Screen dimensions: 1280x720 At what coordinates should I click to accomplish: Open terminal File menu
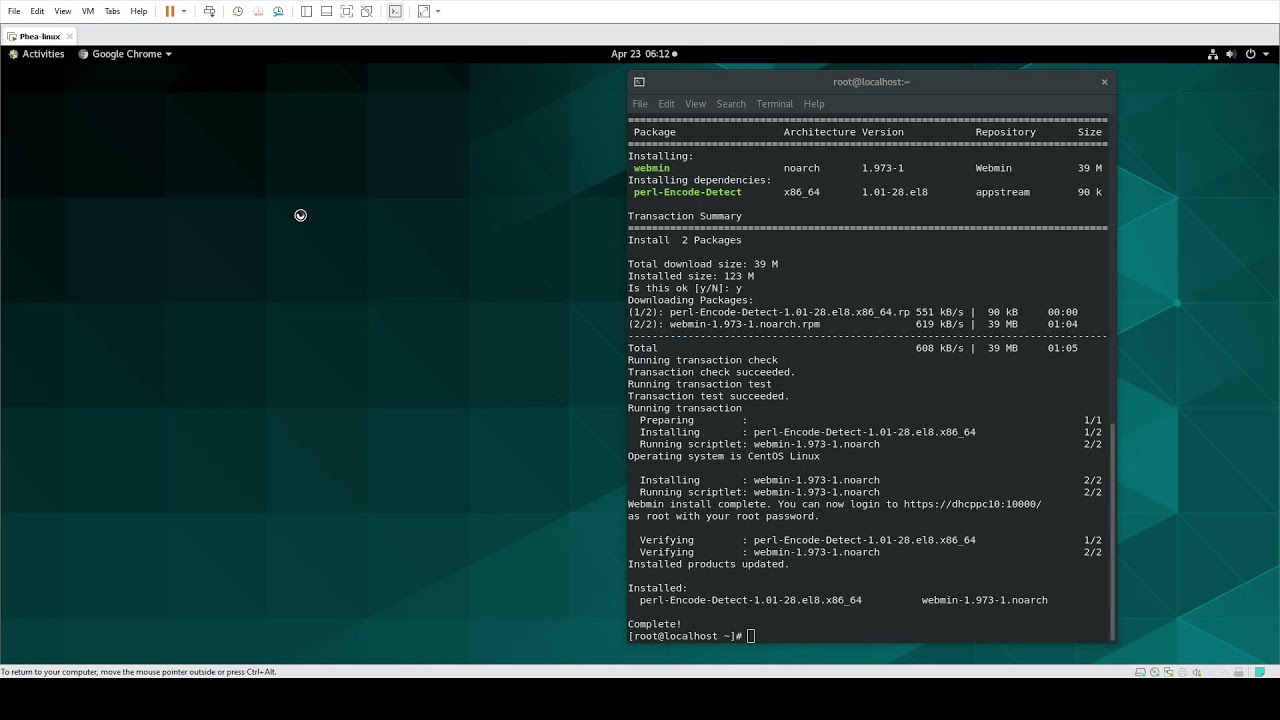pyautogui.click(x=640, y=104)
